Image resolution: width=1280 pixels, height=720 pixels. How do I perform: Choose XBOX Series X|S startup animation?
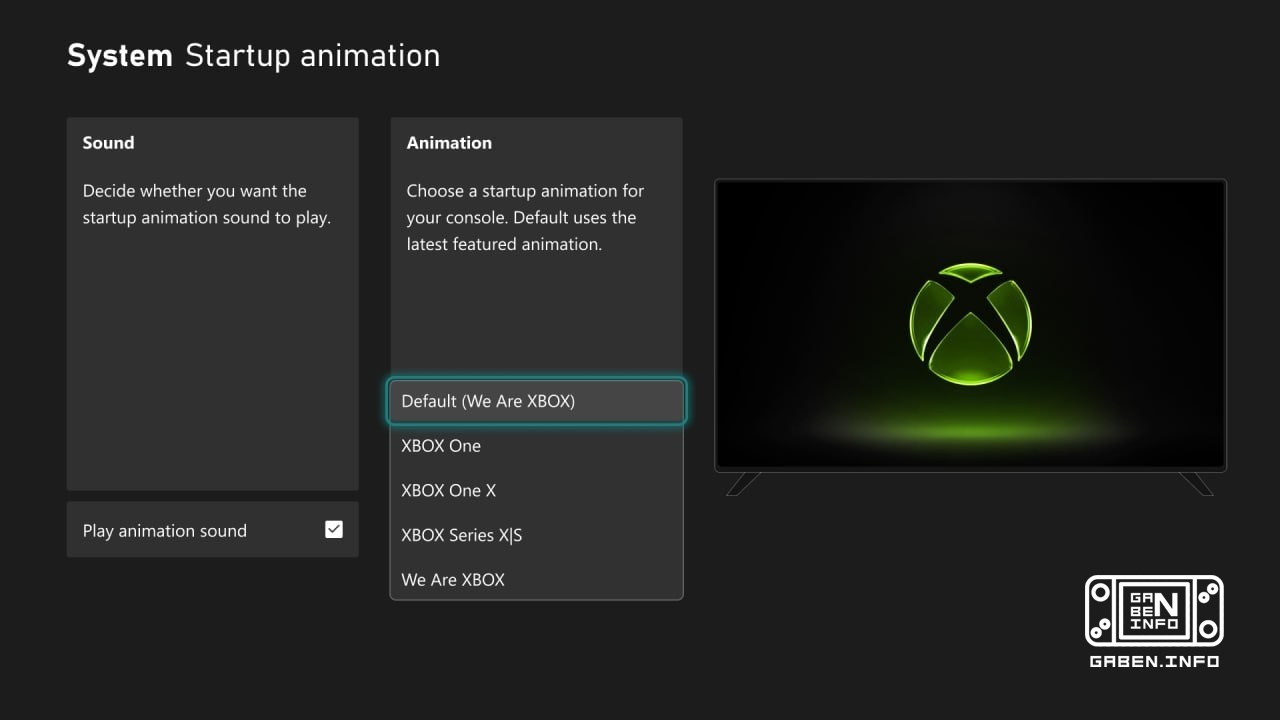pos(537,535)
